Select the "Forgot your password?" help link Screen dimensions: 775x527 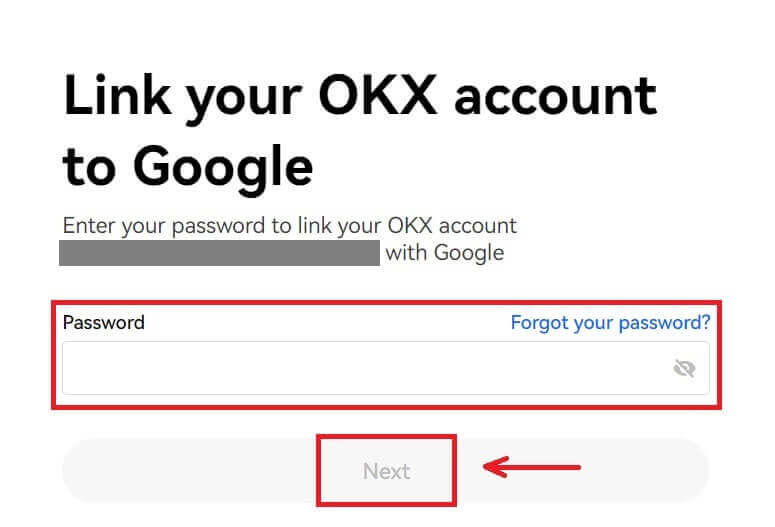610,323
